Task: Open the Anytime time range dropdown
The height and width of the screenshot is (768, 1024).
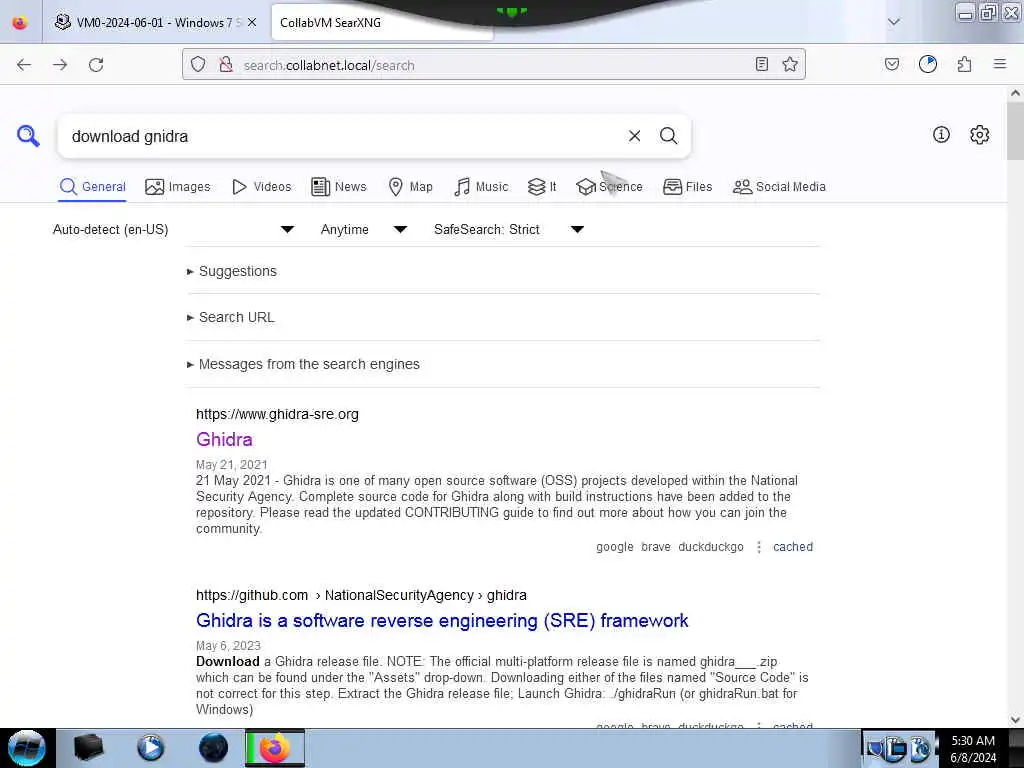Action: [x=364, y=229]
